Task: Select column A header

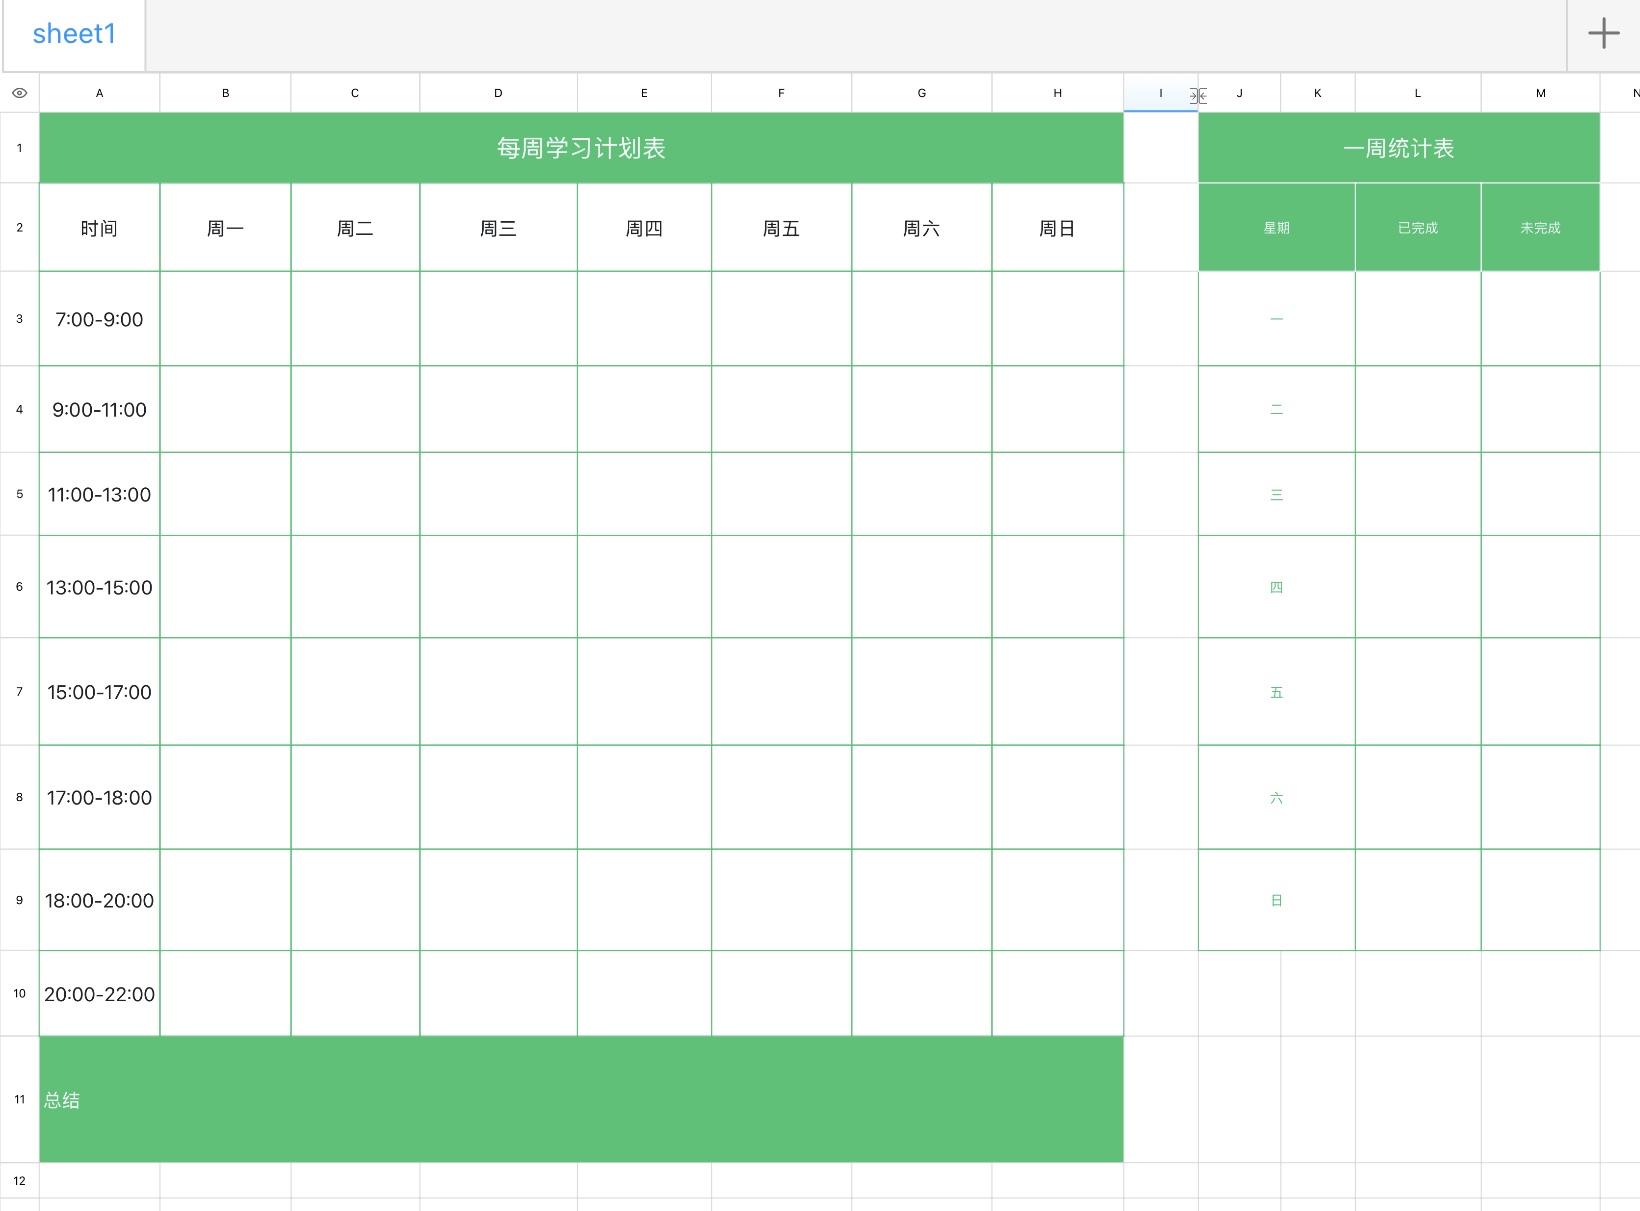Action: [x=99, y=93]
